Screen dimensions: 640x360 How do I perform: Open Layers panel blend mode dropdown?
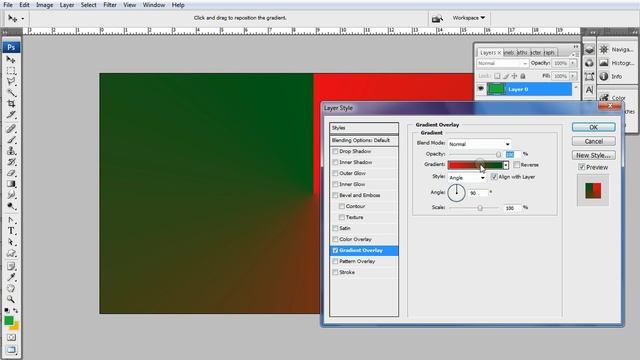point(502,64)
